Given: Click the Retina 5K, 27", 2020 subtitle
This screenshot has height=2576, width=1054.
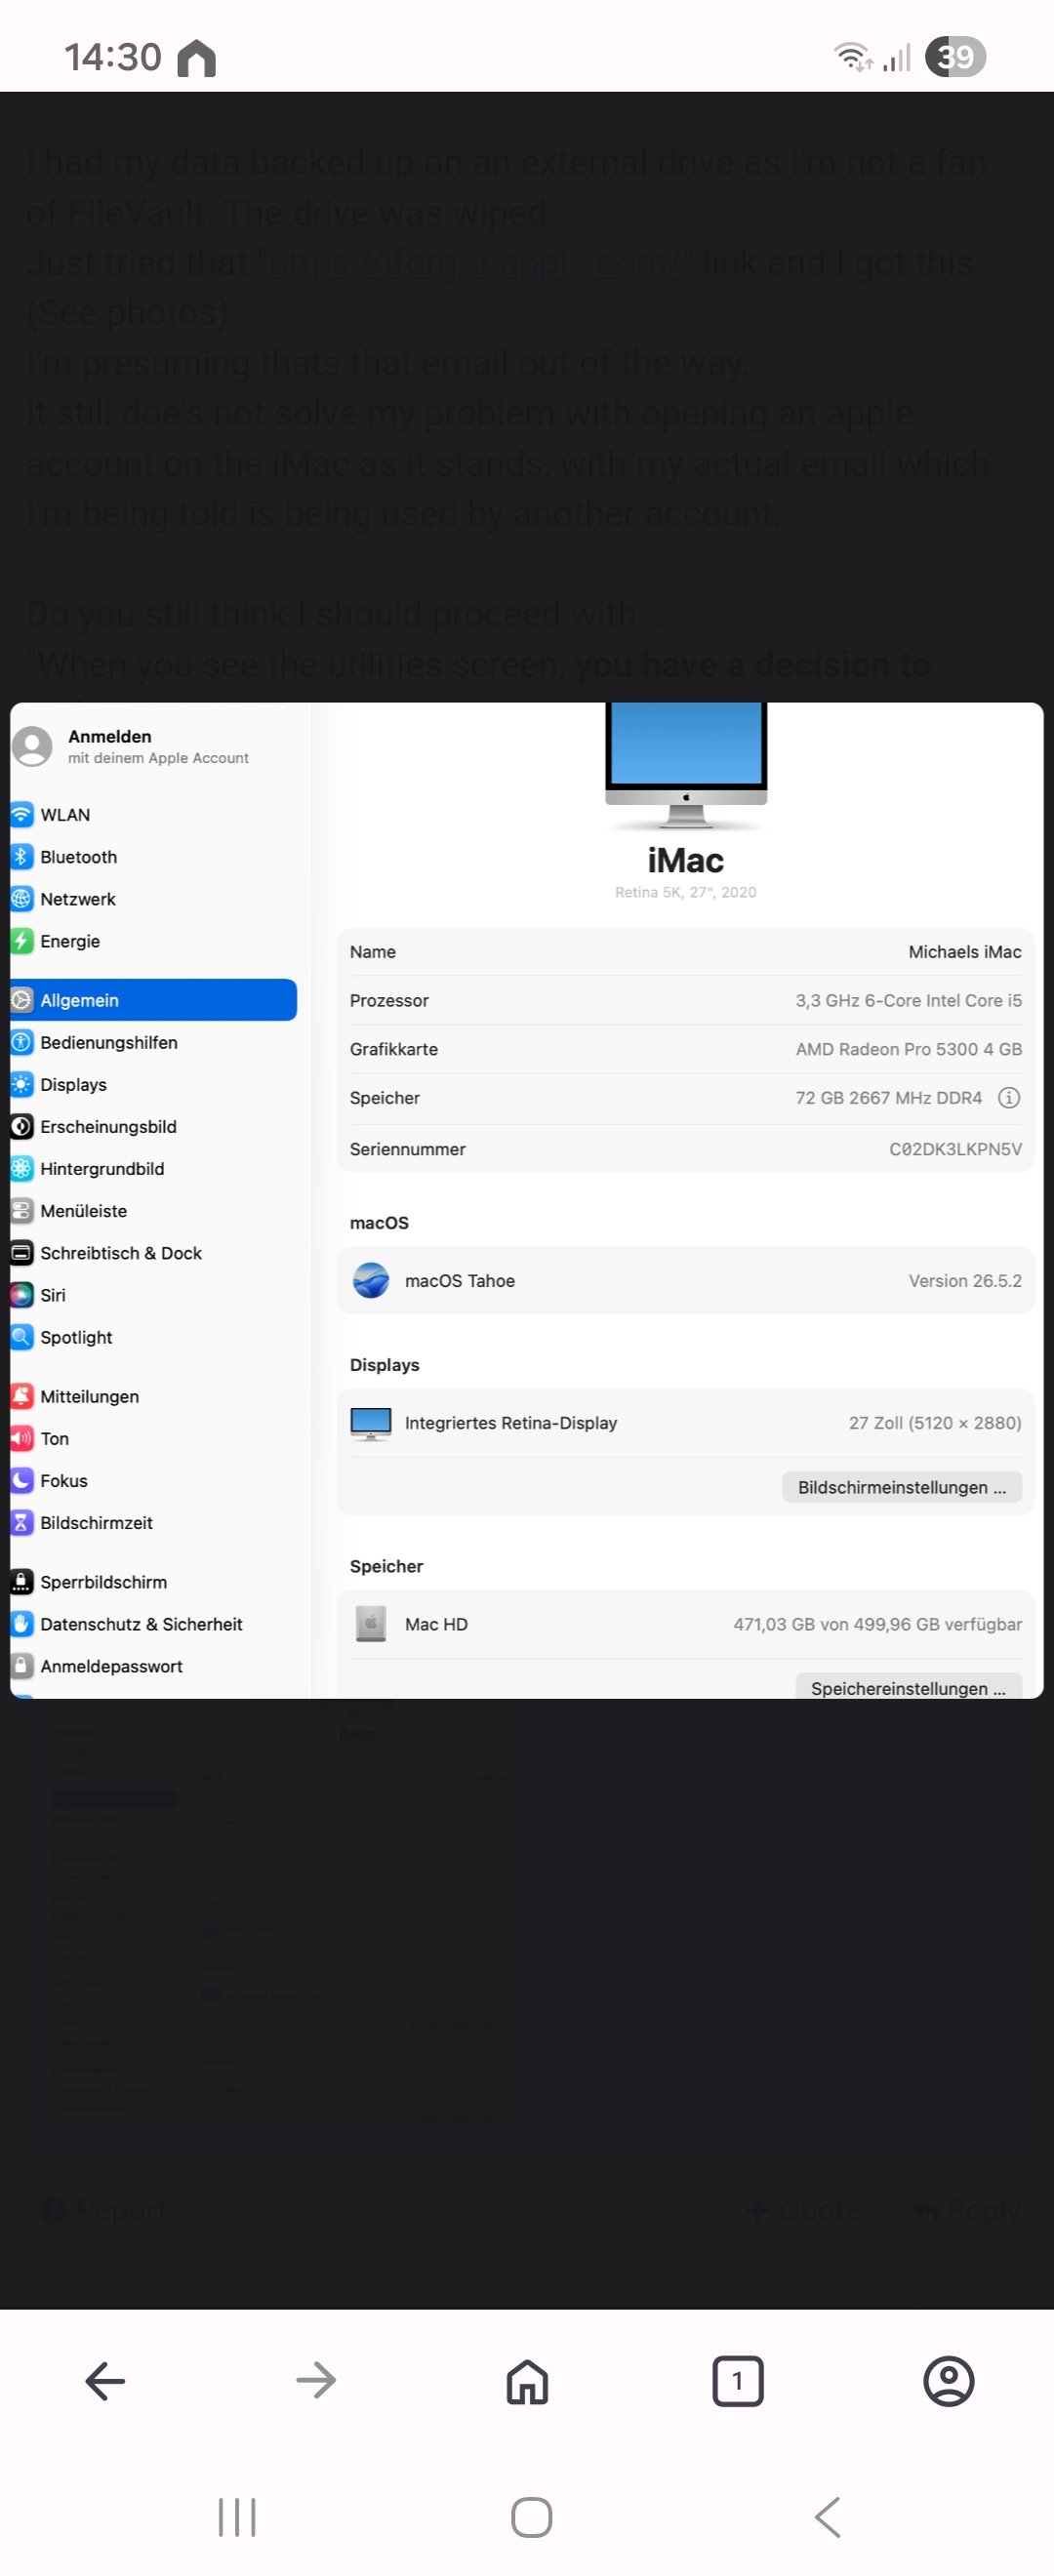Looking at the screenshot, I should (685, 891).
